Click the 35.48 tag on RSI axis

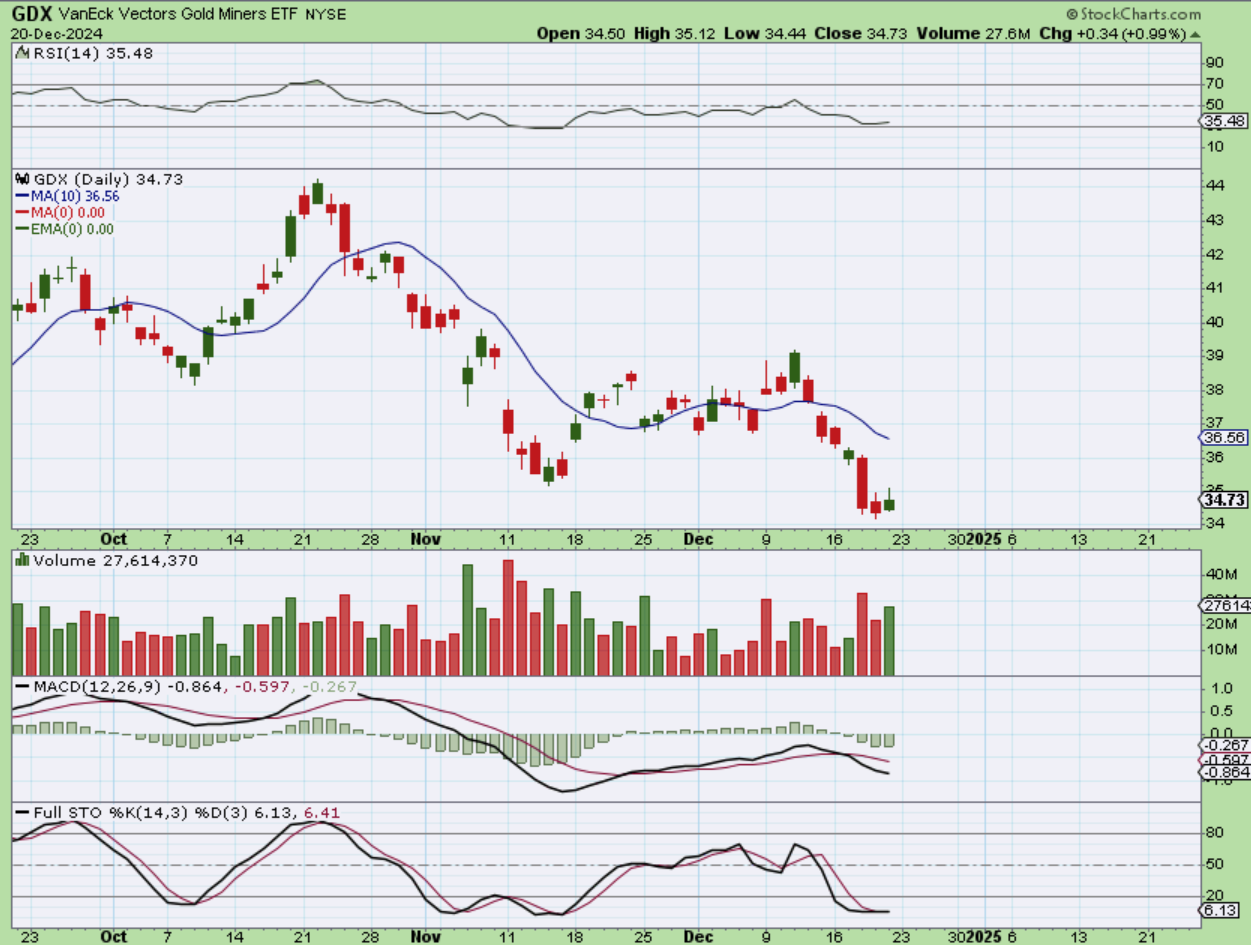[x=1223, y=121]
